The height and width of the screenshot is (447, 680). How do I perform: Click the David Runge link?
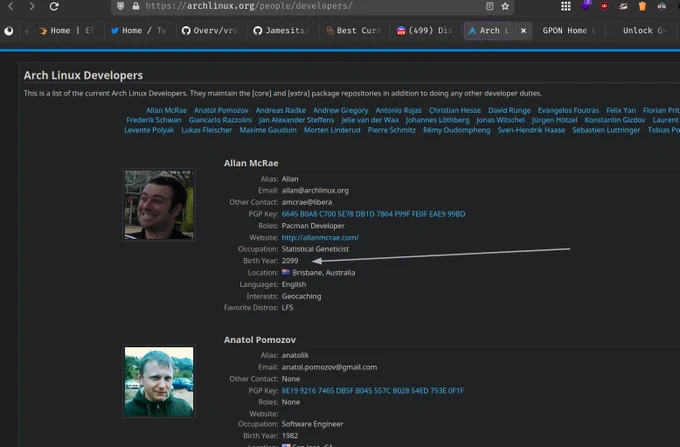tap(509, 110)
